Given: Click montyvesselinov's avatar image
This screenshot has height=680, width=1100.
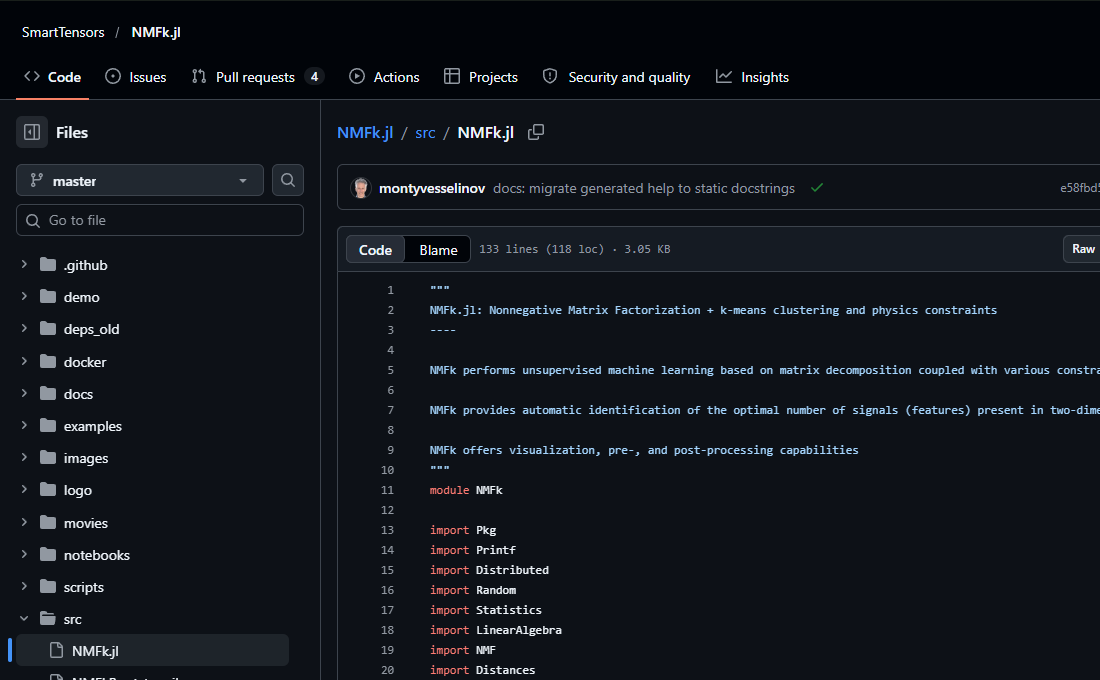Looking at the screenshot, I should [x=361, y=188].
